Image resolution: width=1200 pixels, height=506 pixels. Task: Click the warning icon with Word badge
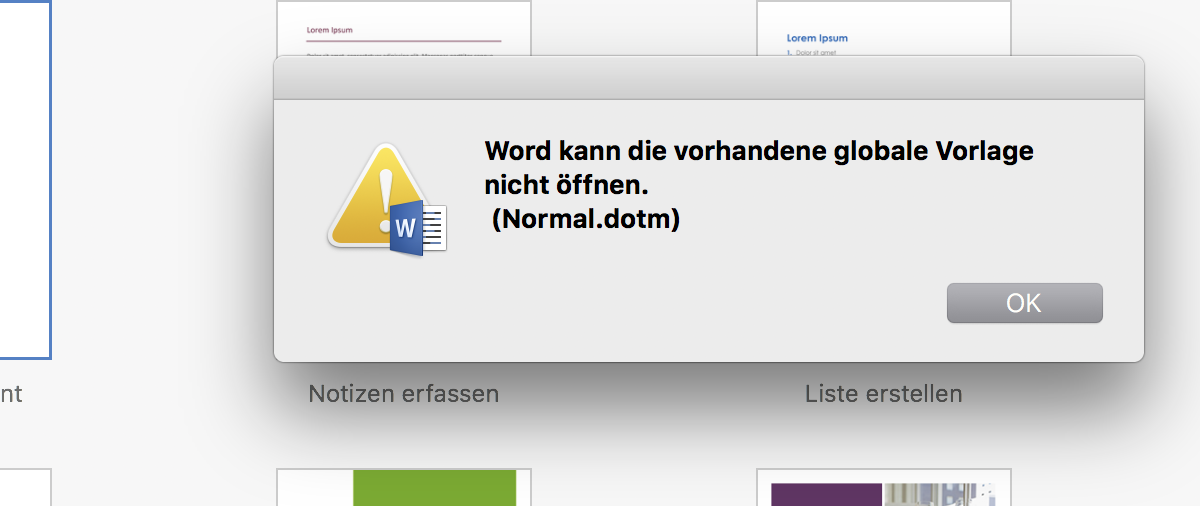click(387, 200)
